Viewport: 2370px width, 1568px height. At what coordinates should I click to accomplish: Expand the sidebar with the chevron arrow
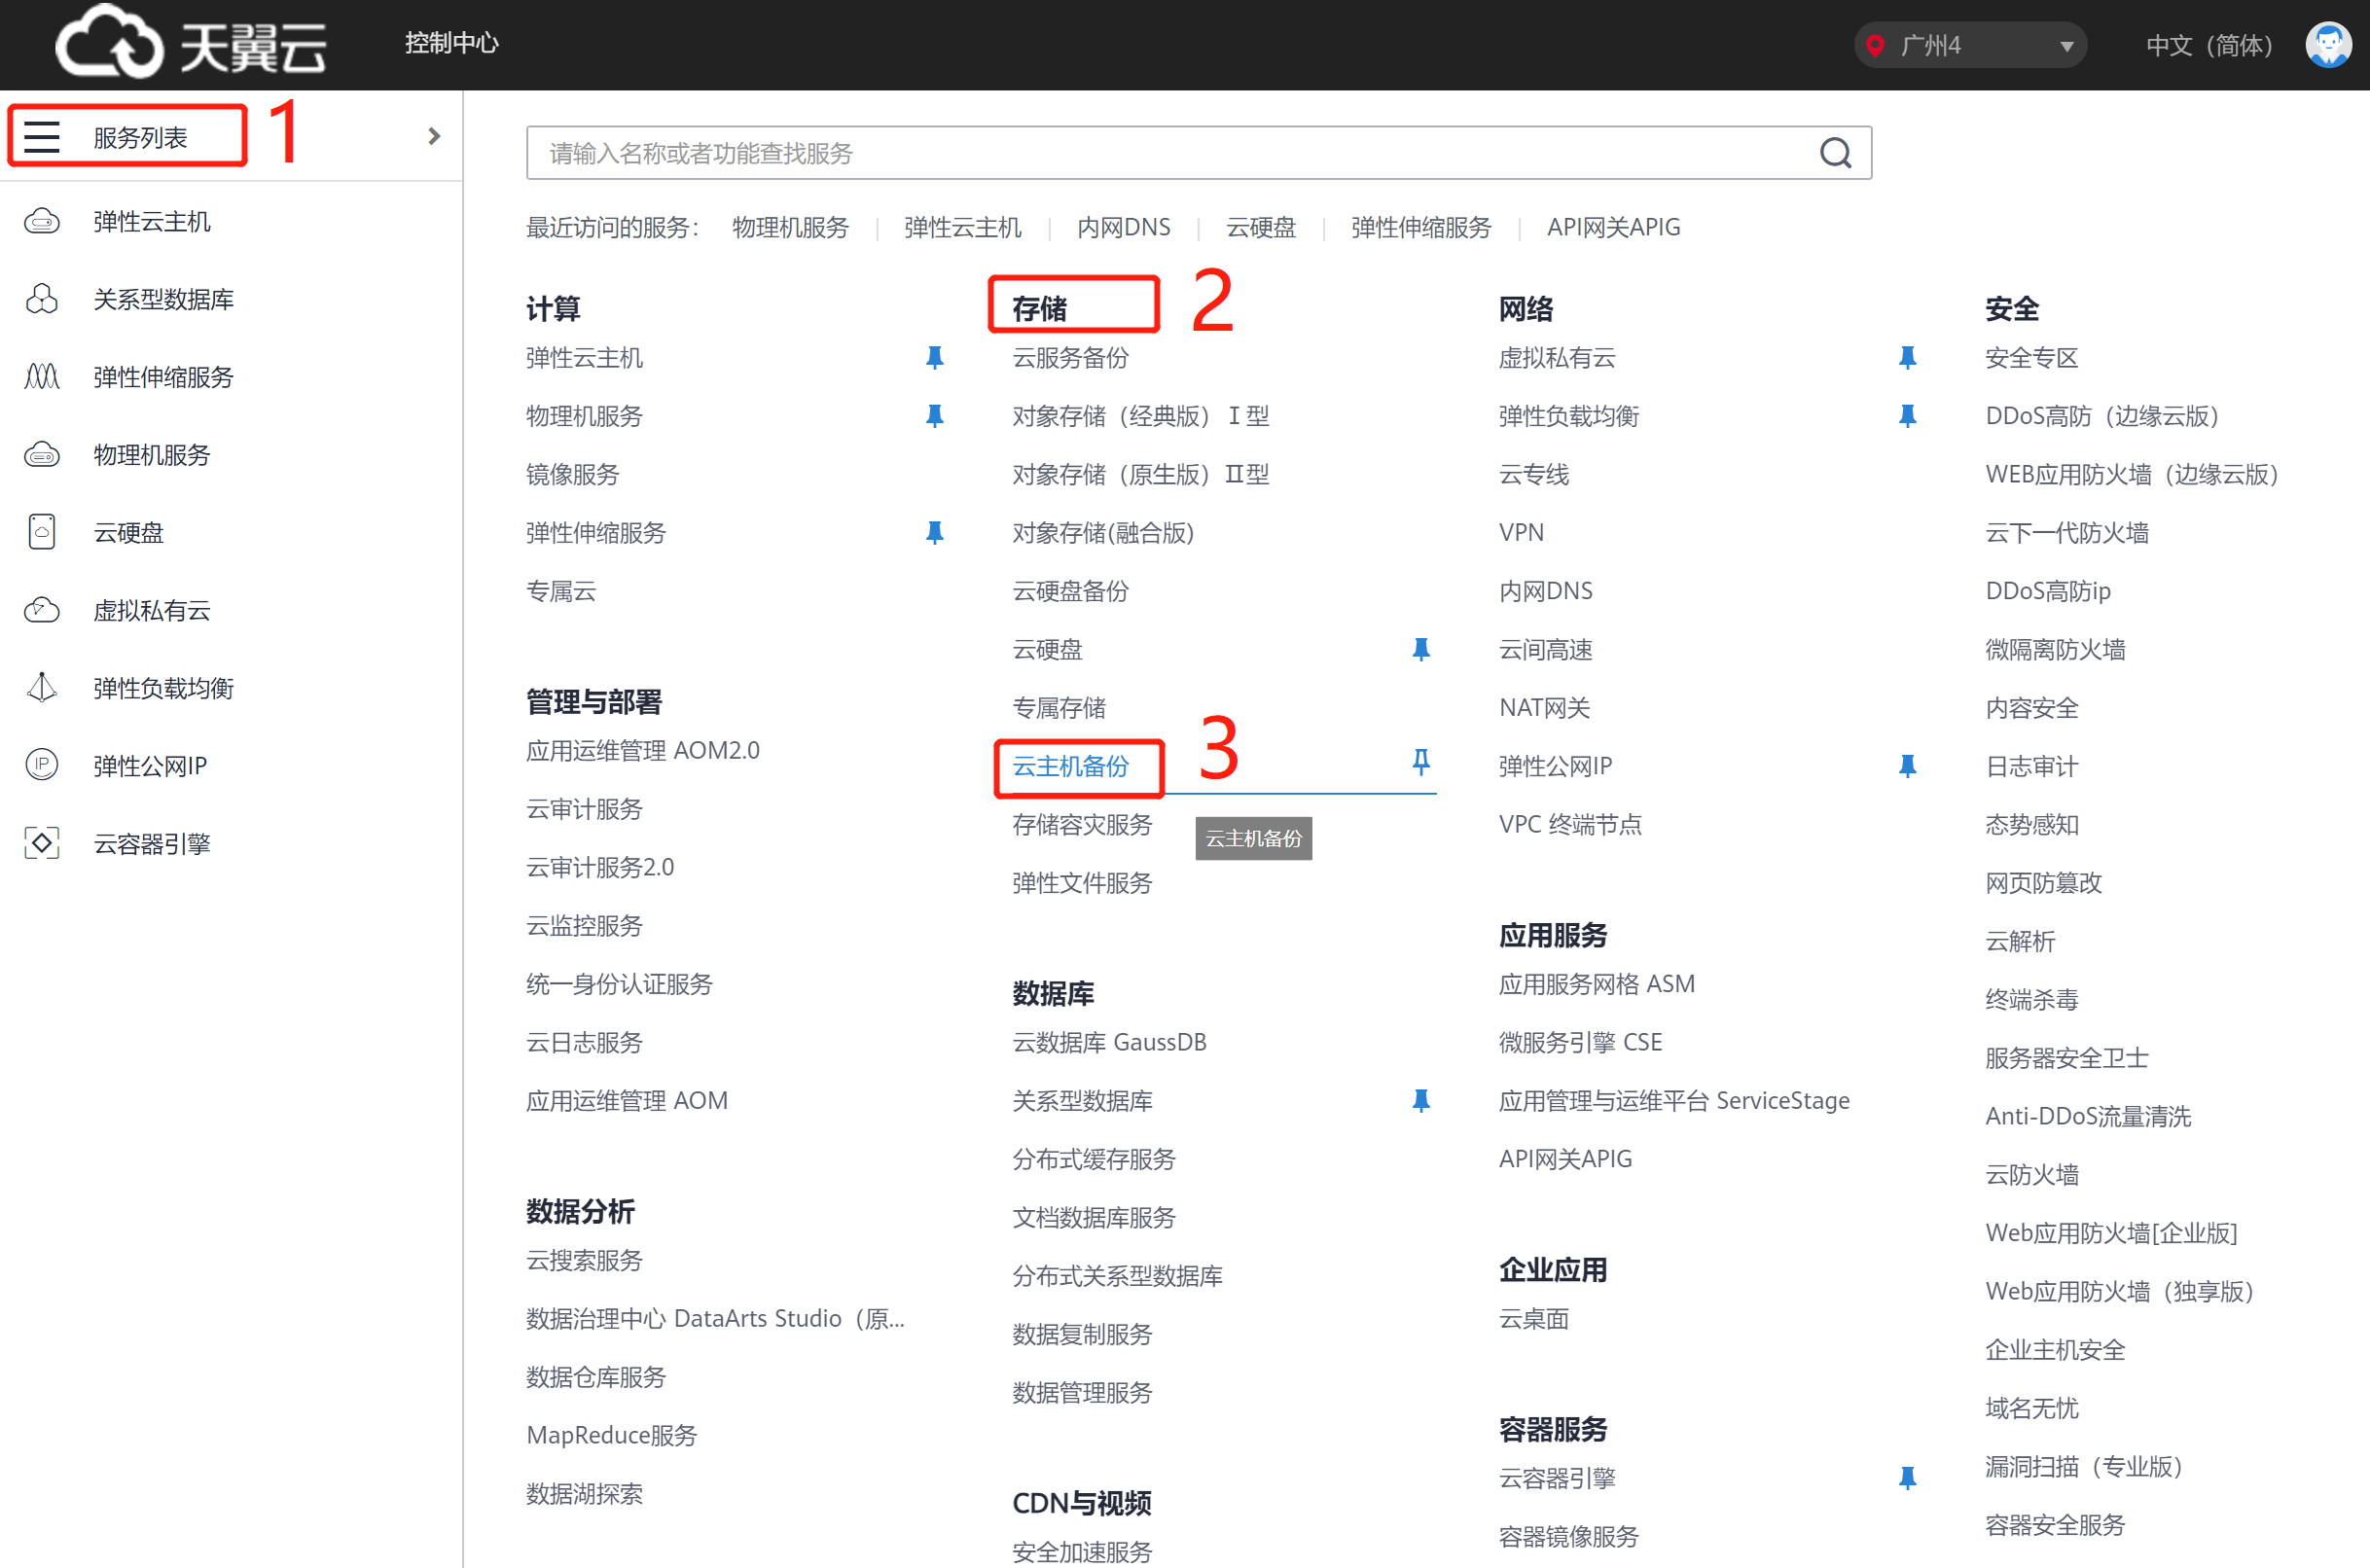point(434,136)
